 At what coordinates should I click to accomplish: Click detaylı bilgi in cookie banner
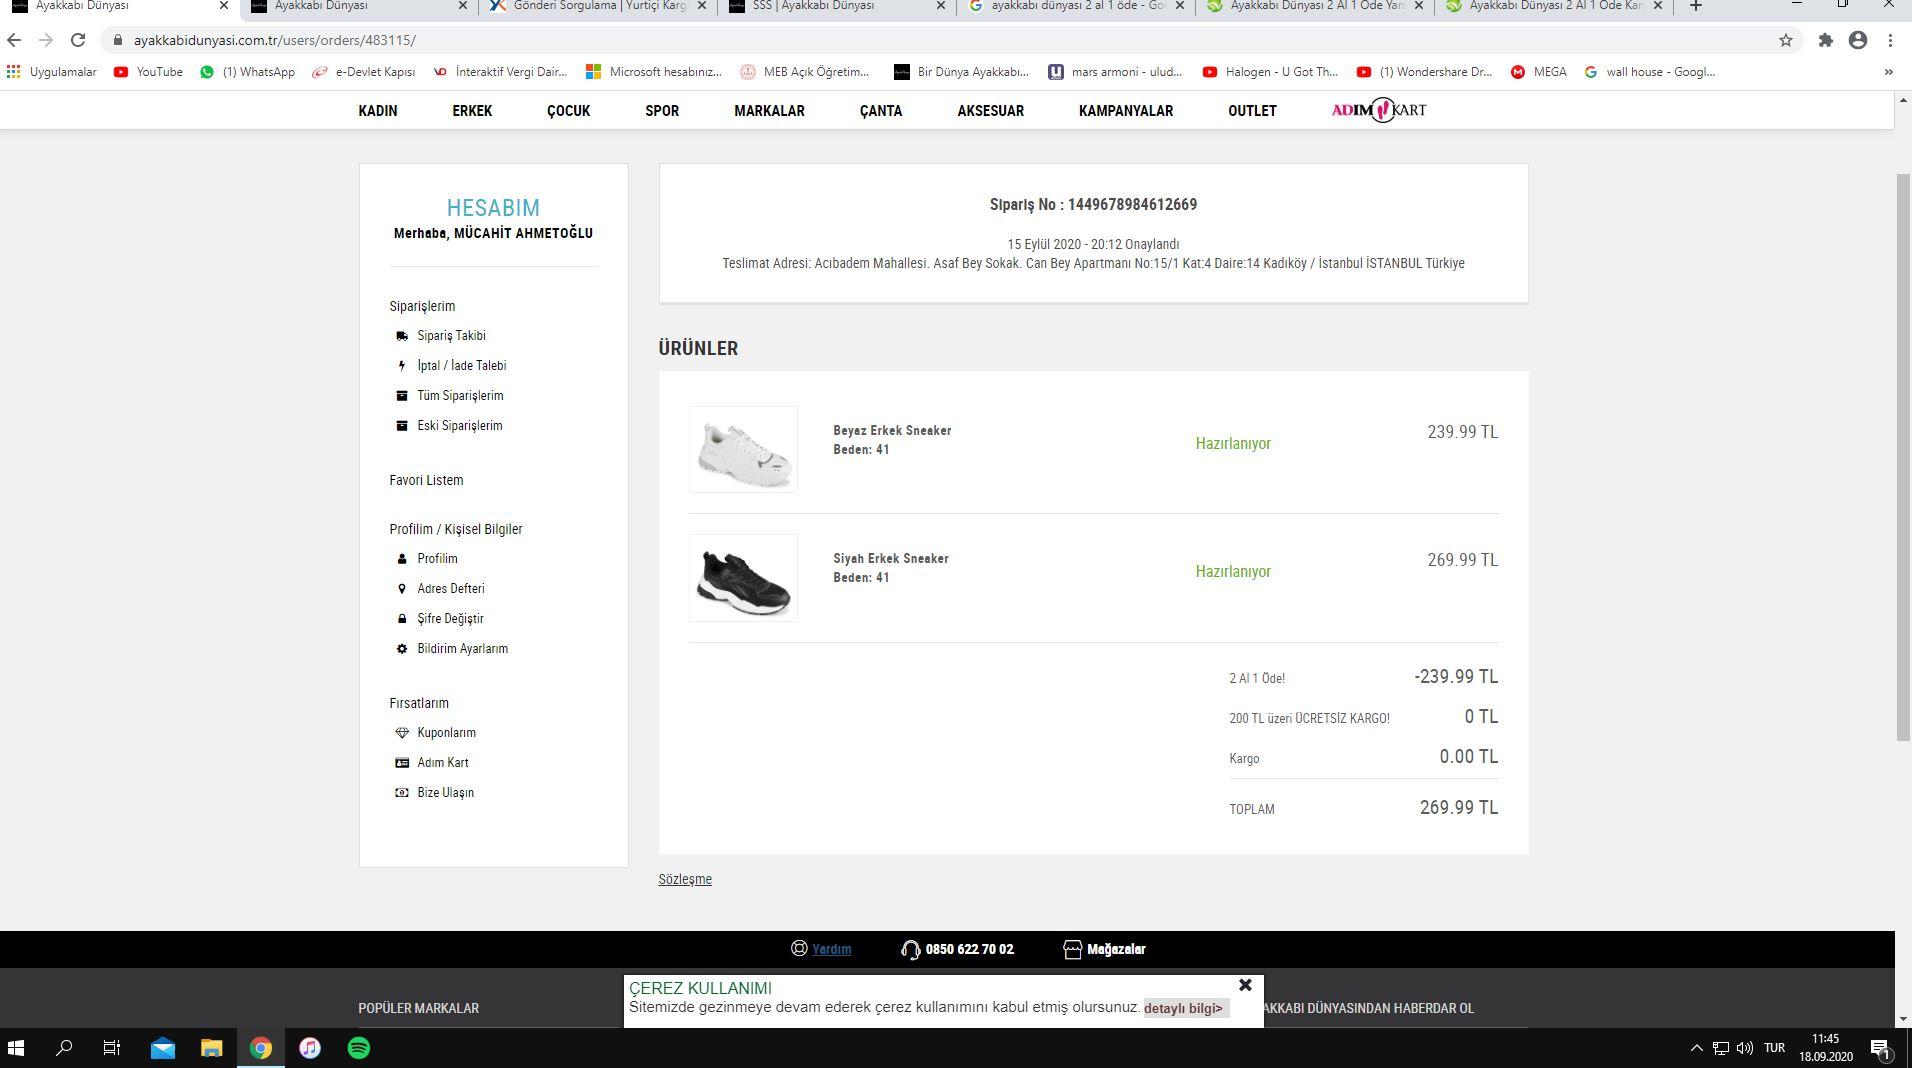[x=1184, y=1008]
